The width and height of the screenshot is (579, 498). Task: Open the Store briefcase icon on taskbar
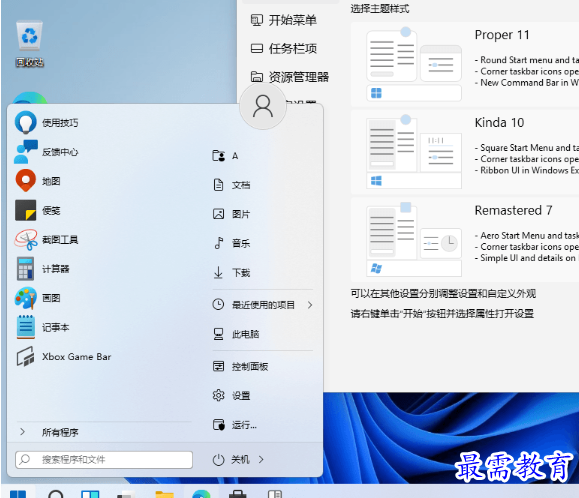tap(237, 494)
